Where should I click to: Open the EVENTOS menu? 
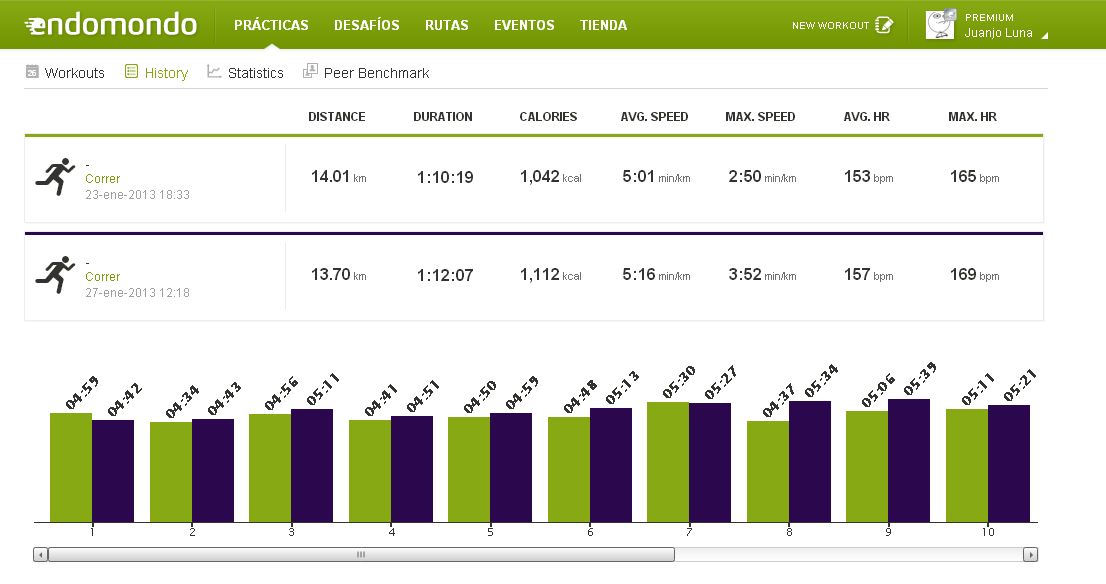(524, 25)
